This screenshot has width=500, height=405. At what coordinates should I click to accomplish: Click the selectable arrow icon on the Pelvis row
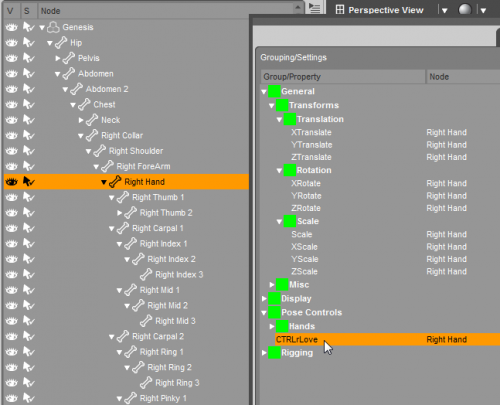pos(29,58)
